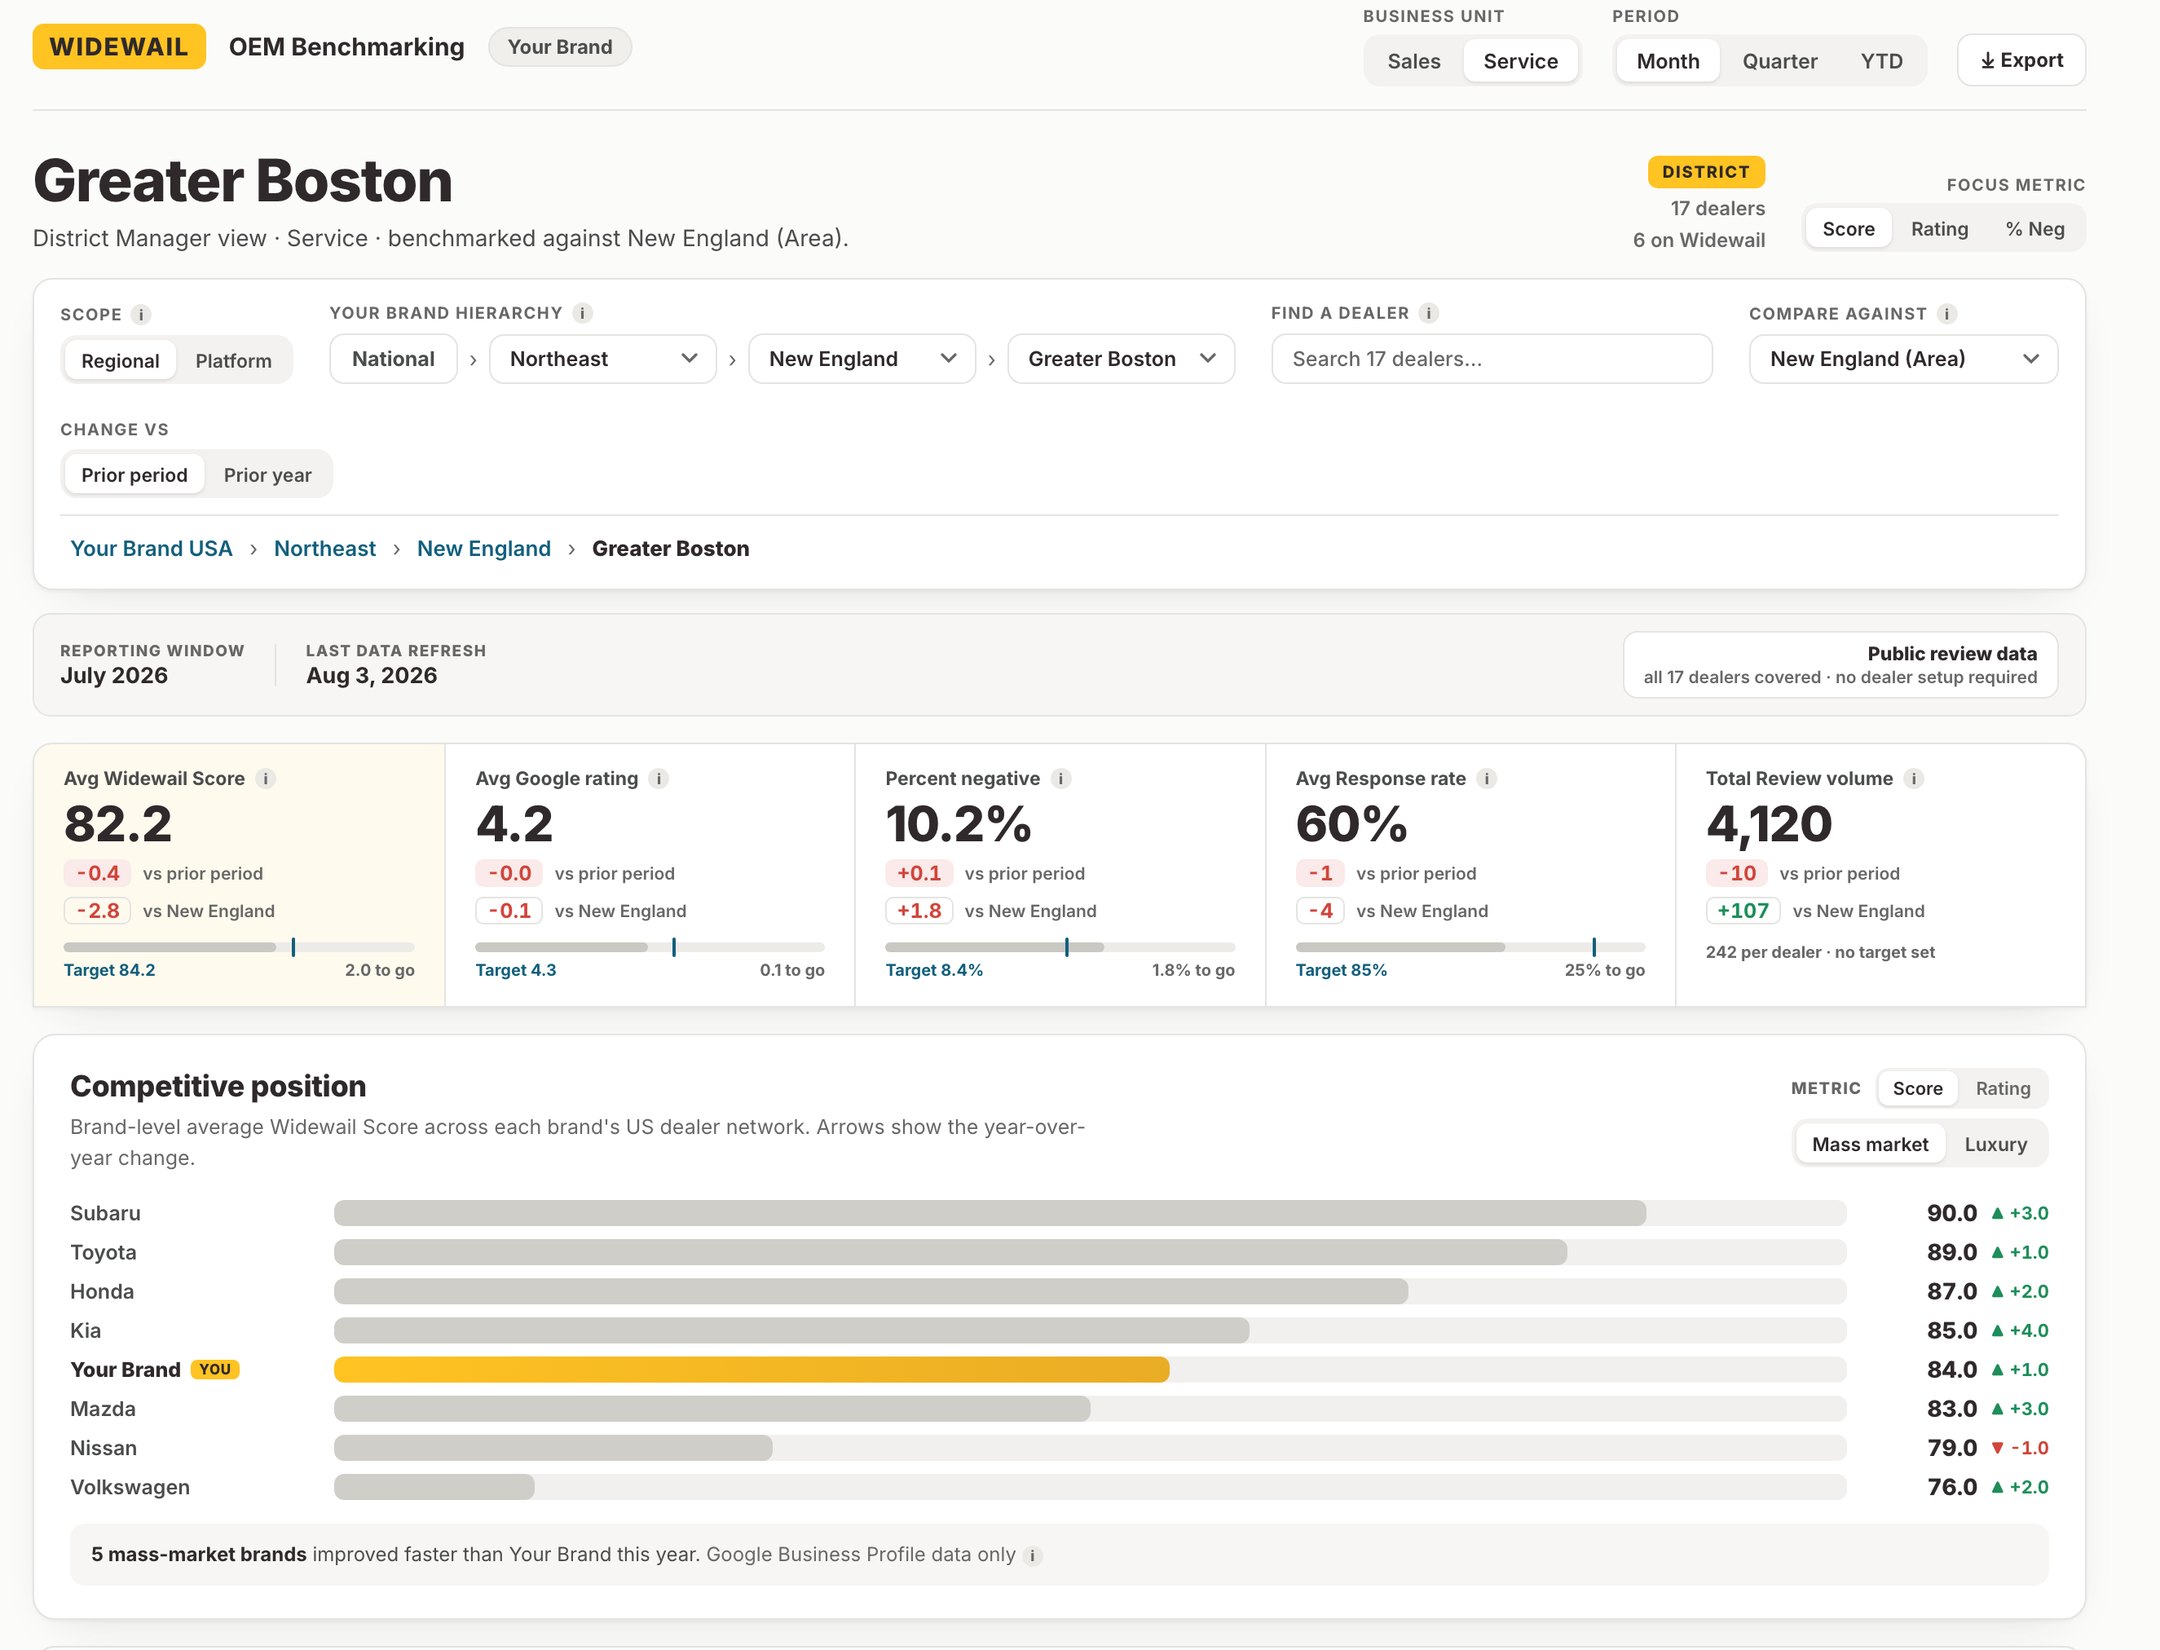2160x1650 pixels.
Task: Change comparison to Prior year
Action: coord(267,475)
